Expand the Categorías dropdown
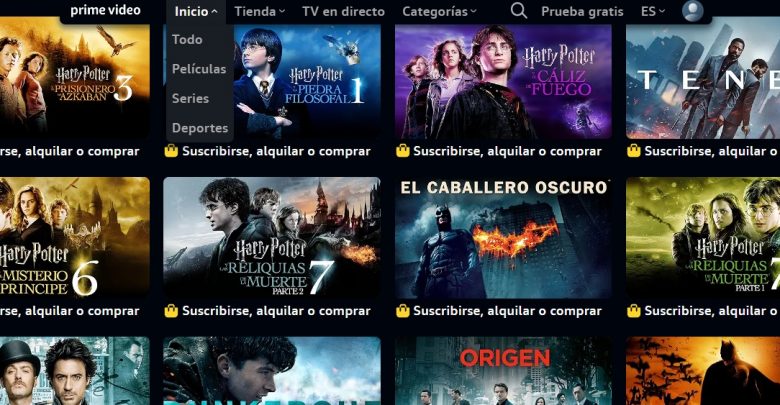Viewport: 780px width, 405px height. [439, 11]
